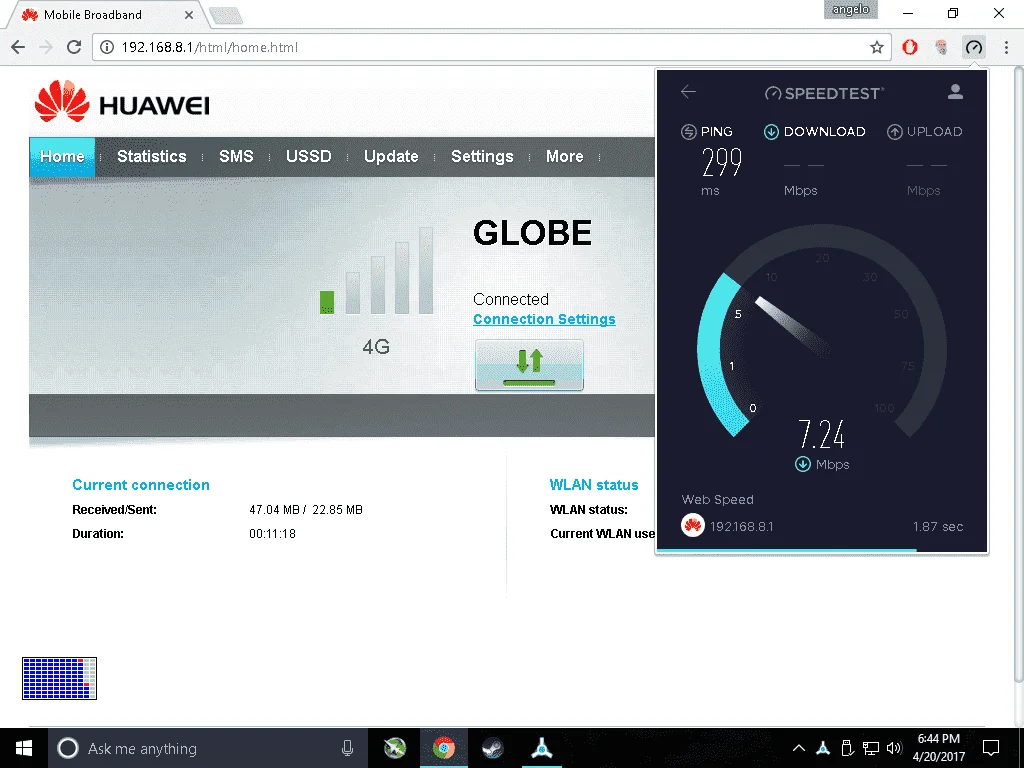This screenshot has width=1024, height=768.
Task: Open Action Center notifications icon
Action: point(991,748)
